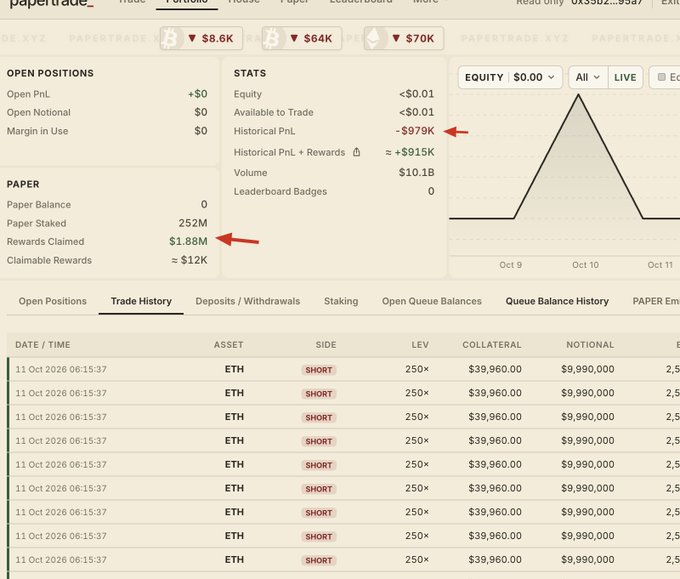Click the Paper Staked value 252M
Image resolution: width=680 pixels, height=579 pixels.
(193, 223)
